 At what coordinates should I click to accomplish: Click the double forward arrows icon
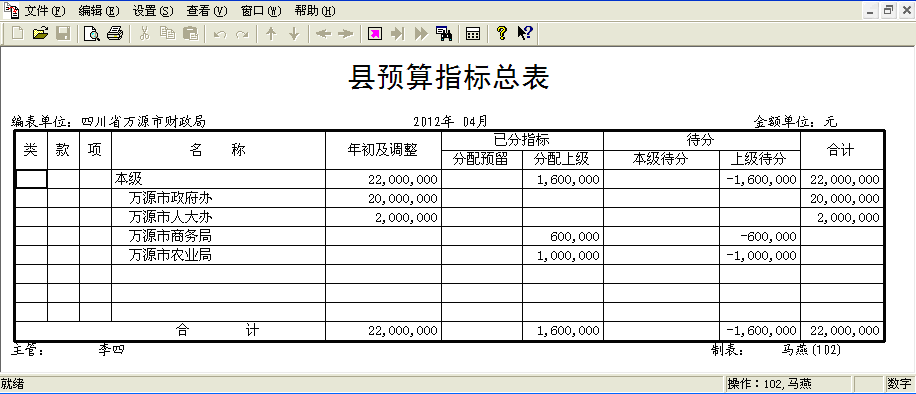point(421,33)
